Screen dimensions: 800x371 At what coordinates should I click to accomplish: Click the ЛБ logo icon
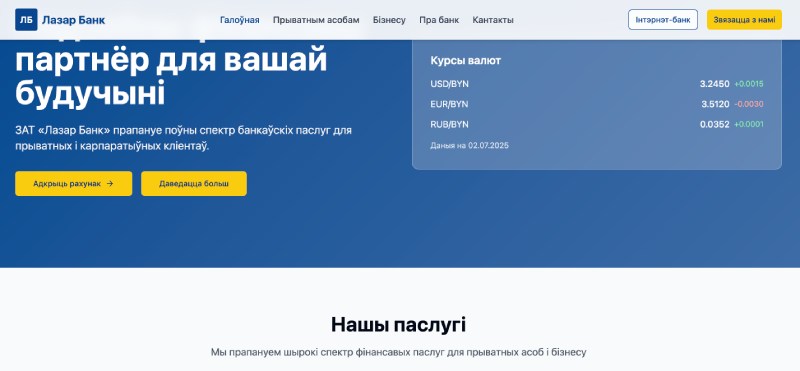tap(26, 20)
